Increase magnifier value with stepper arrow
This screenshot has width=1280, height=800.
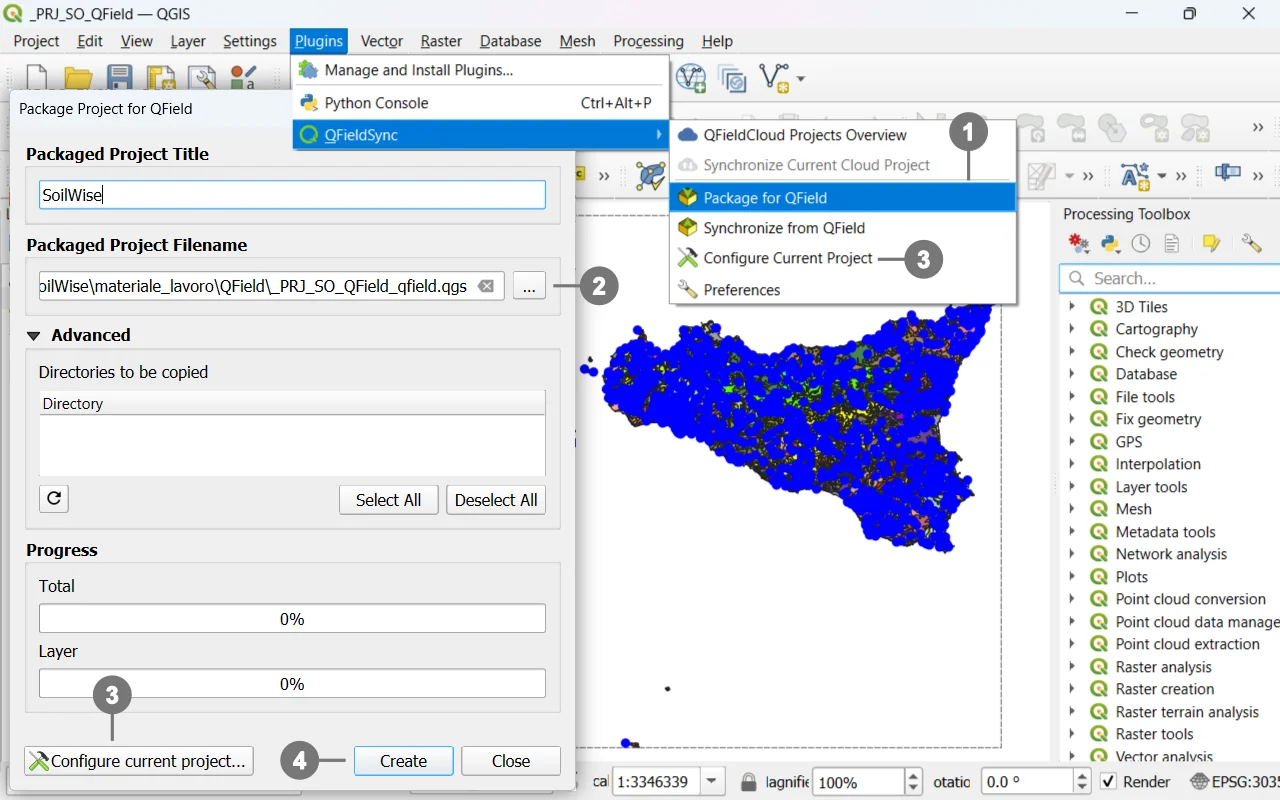tap(912, 776)
